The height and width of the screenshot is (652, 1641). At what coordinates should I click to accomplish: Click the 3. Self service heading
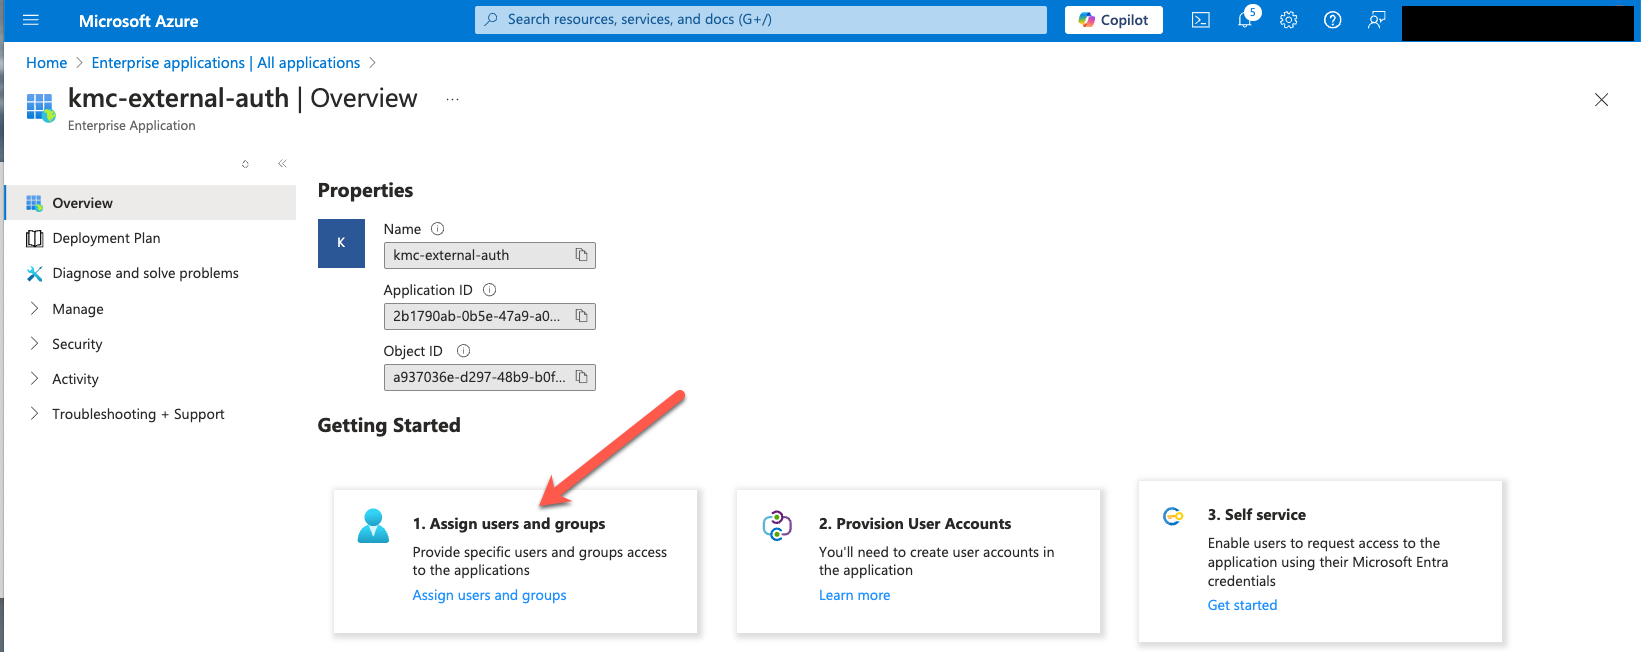click(1257, 515)
